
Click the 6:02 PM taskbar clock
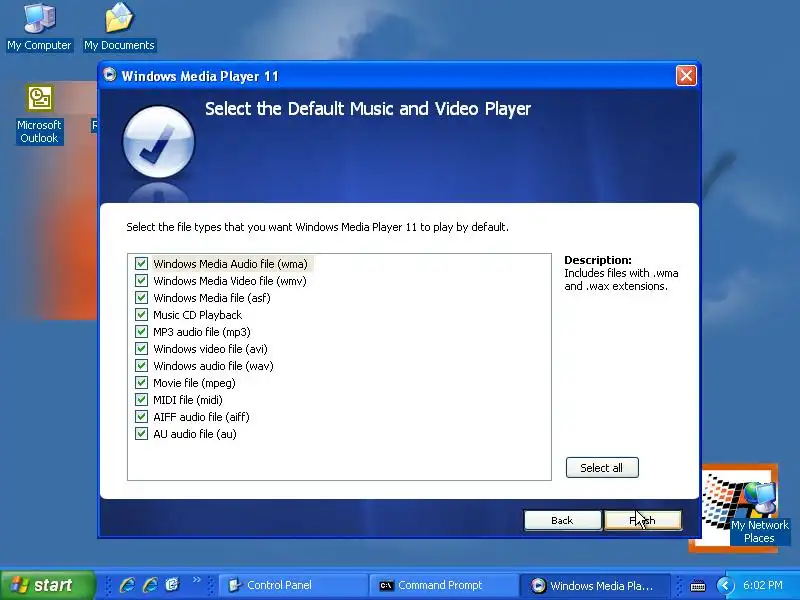pos(763,585)
